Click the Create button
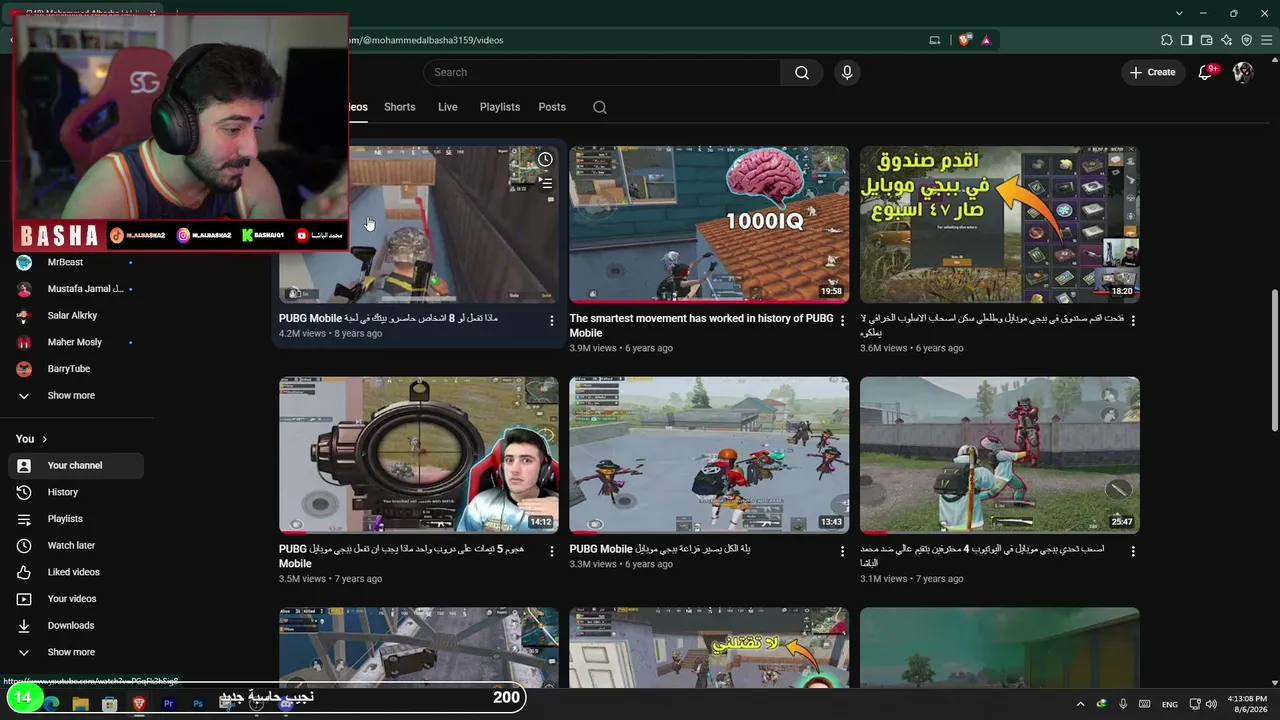This screenshot has height=720, width=1280. coord(1153,72)
